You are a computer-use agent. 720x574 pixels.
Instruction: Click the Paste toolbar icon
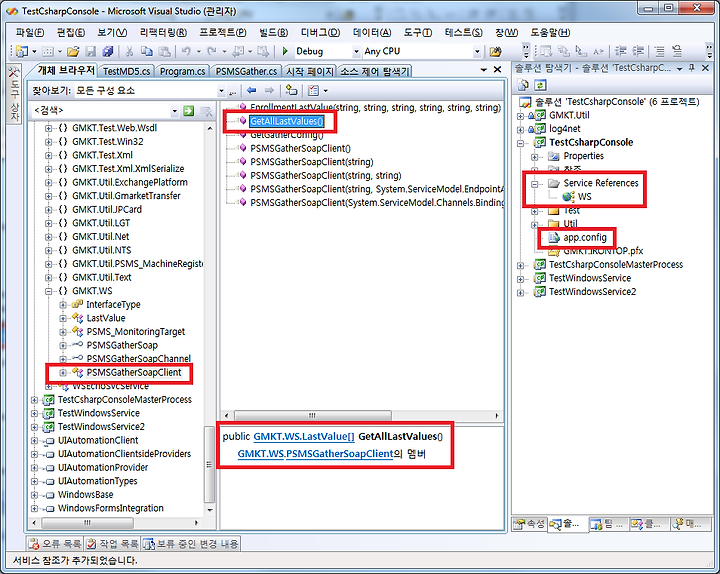164,51
